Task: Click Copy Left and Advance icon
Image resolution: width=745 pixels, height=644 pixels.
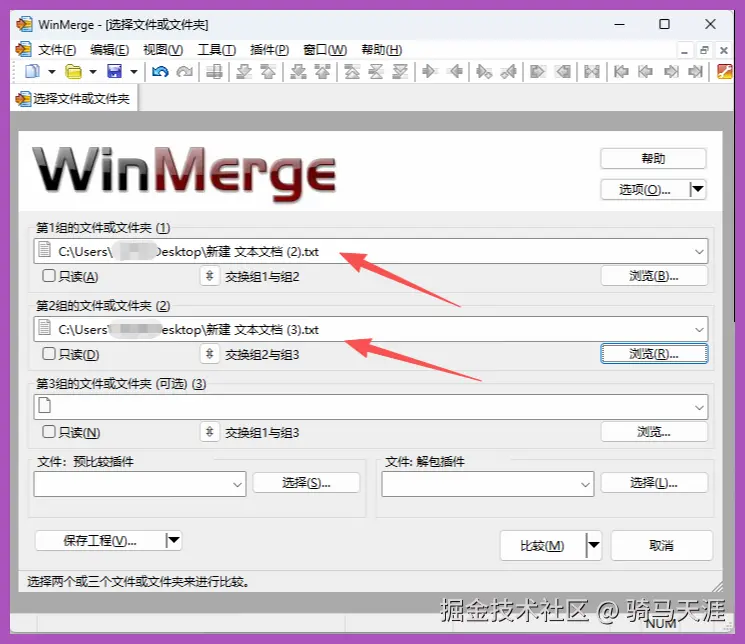Action: pos(509,72)
